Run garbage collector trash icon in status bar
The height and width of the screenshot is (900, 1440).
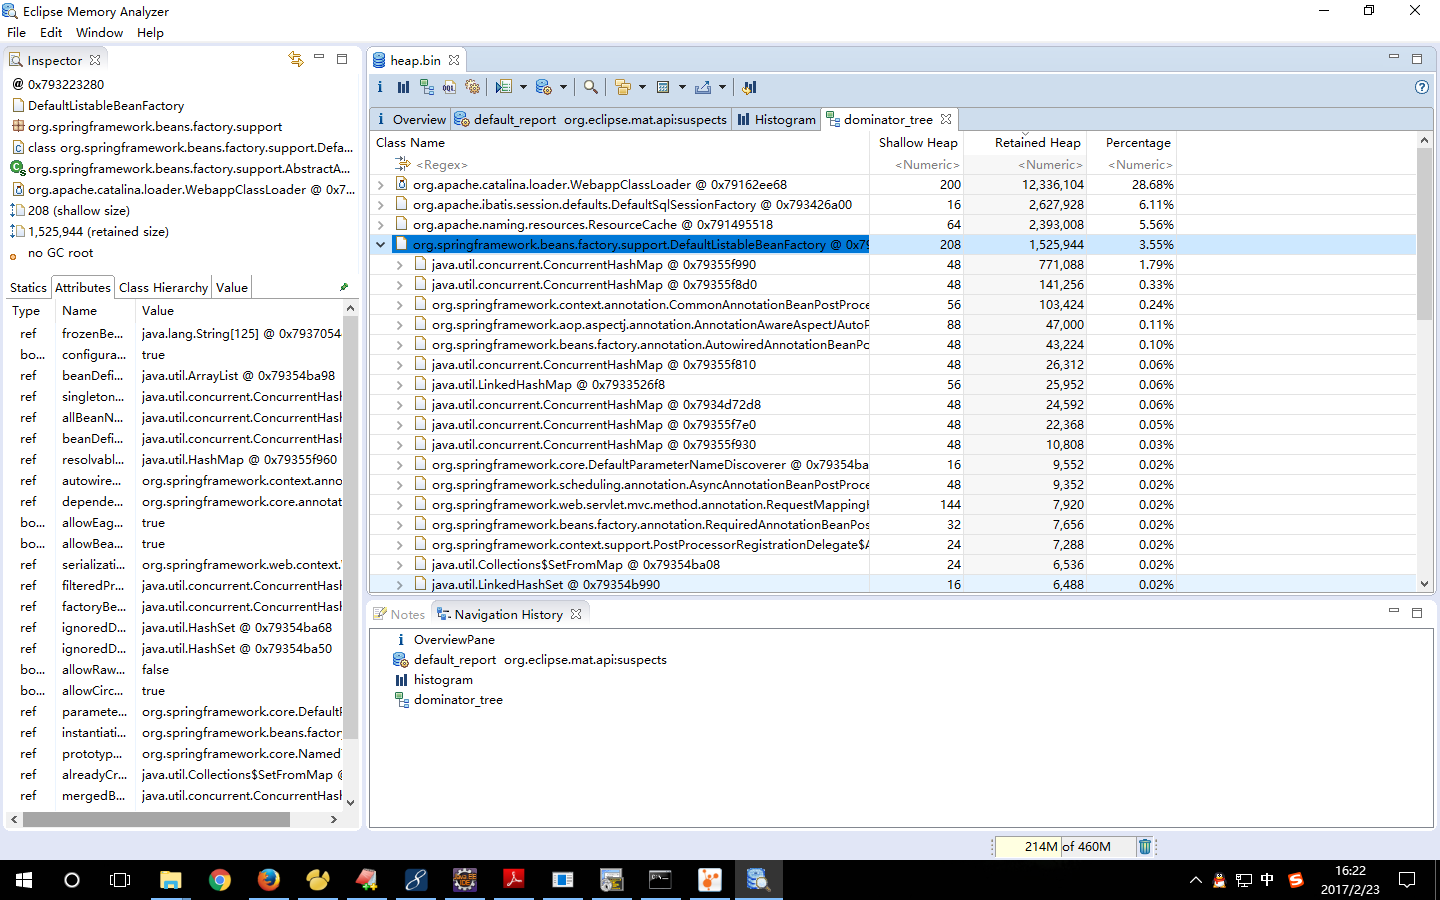(1145, 846)
